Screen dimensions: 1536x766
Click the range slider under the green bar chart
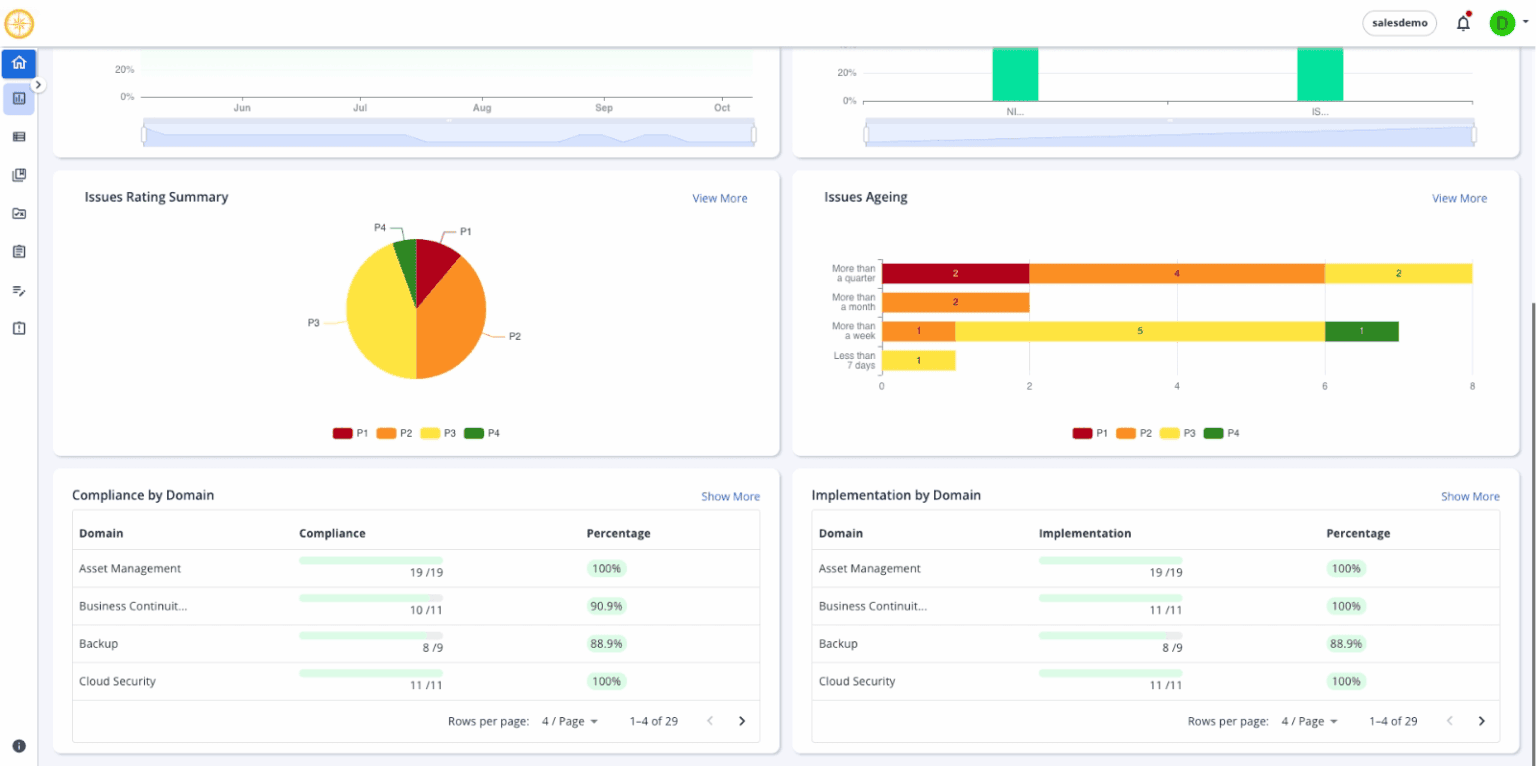coord(1170,134)
